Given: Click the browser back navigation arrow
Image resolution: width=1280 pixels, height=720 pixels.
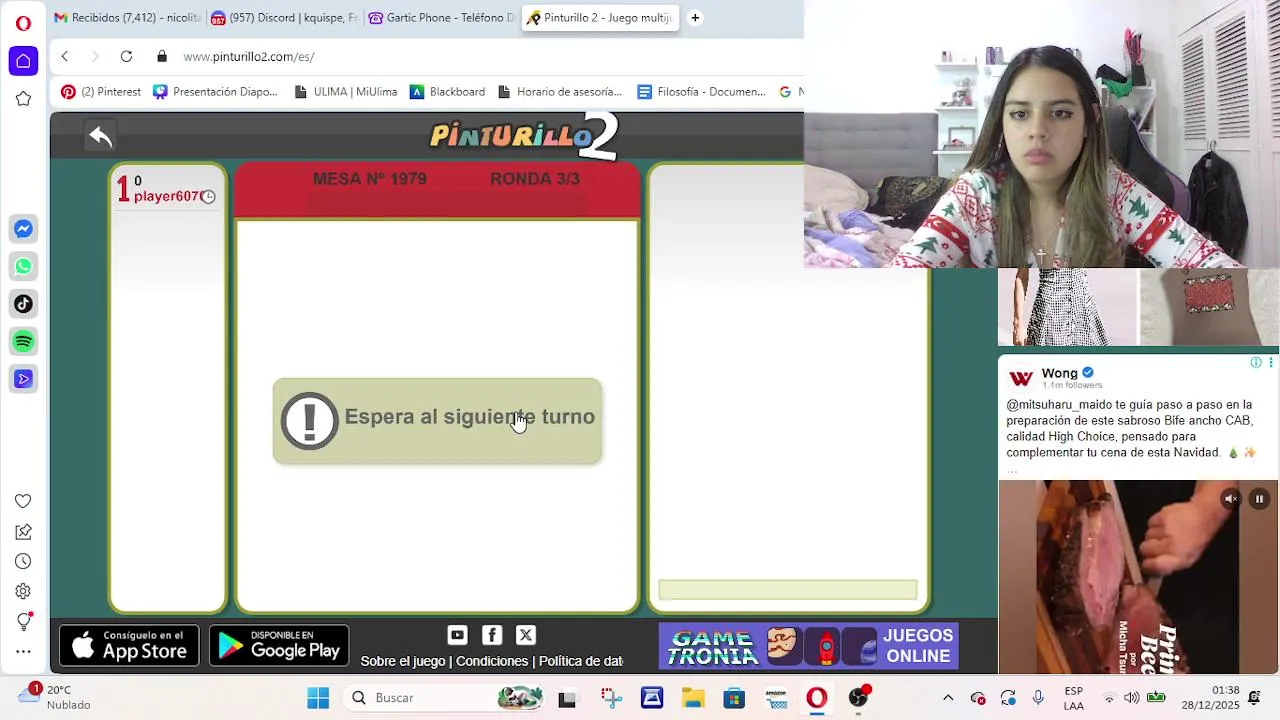Looking at the screenshot, I should [64, 57].
